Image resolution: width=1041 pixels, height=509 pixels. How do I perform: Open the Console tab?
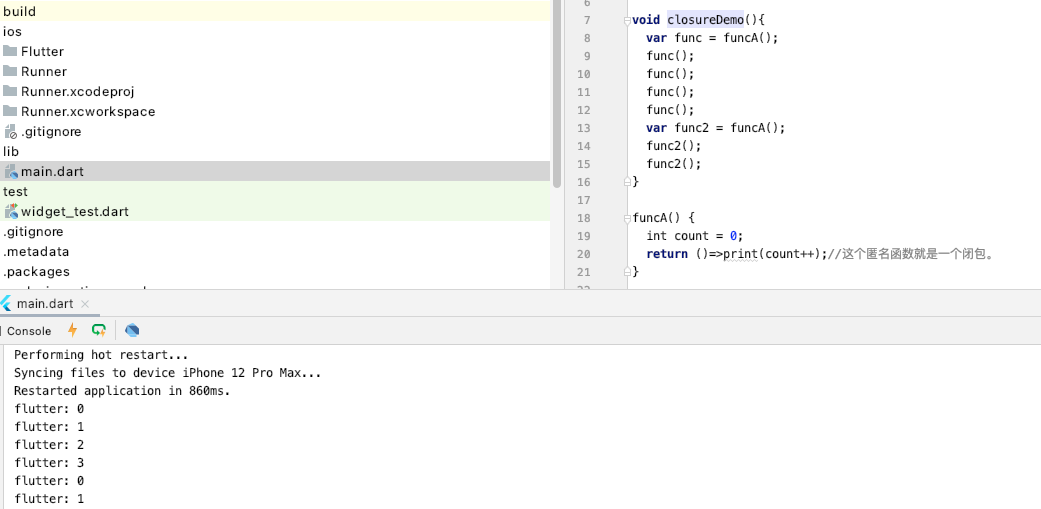pos(29,330)
